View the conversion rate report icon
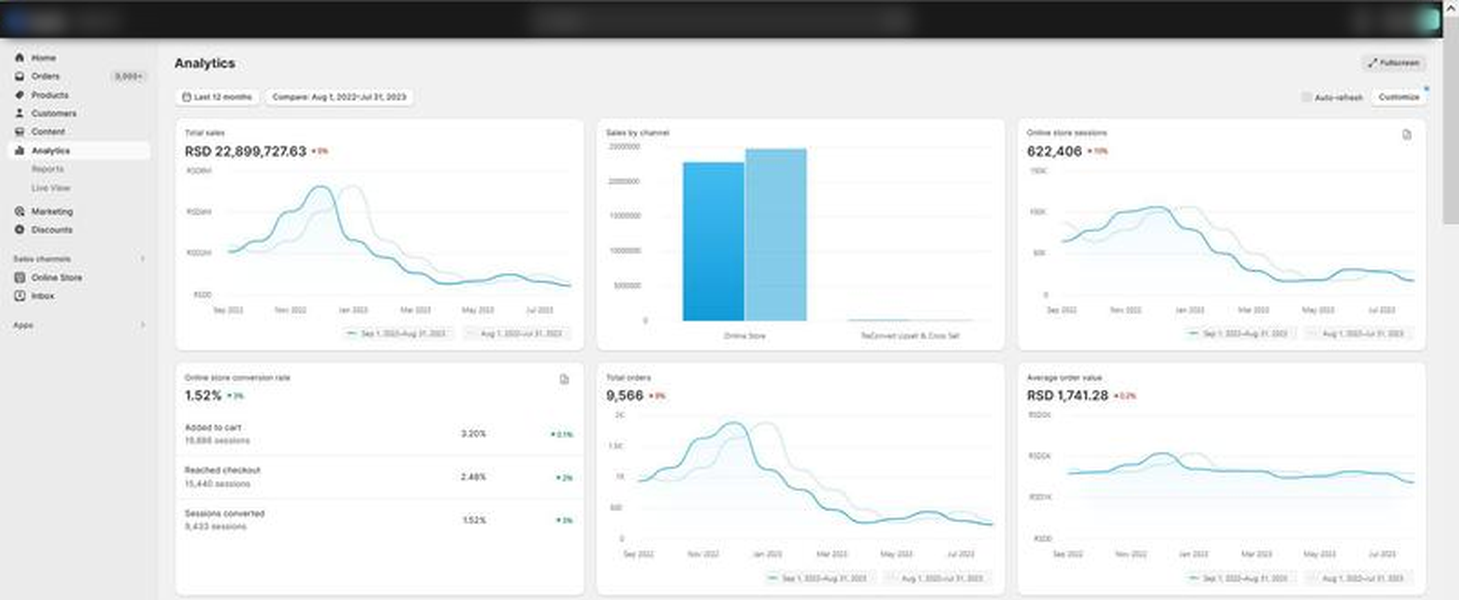1459x600 pixels. click(x=564, y=379)
